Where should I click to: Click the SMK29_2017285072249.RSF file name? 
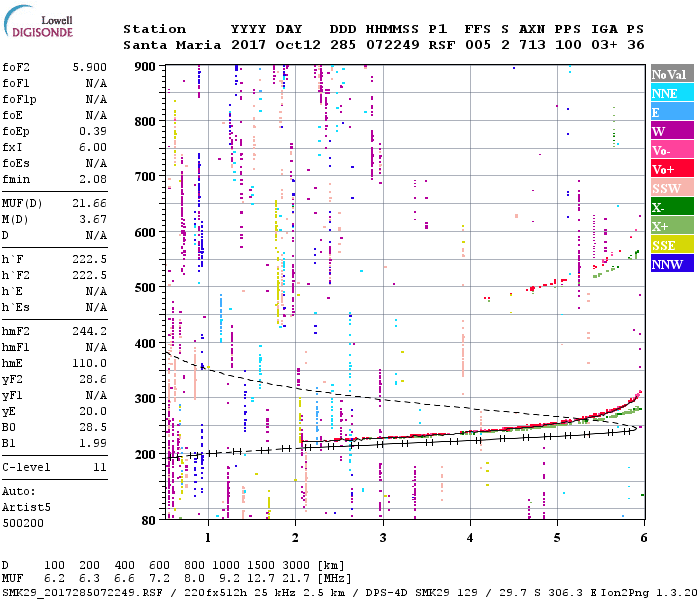(x=82, y=592)
